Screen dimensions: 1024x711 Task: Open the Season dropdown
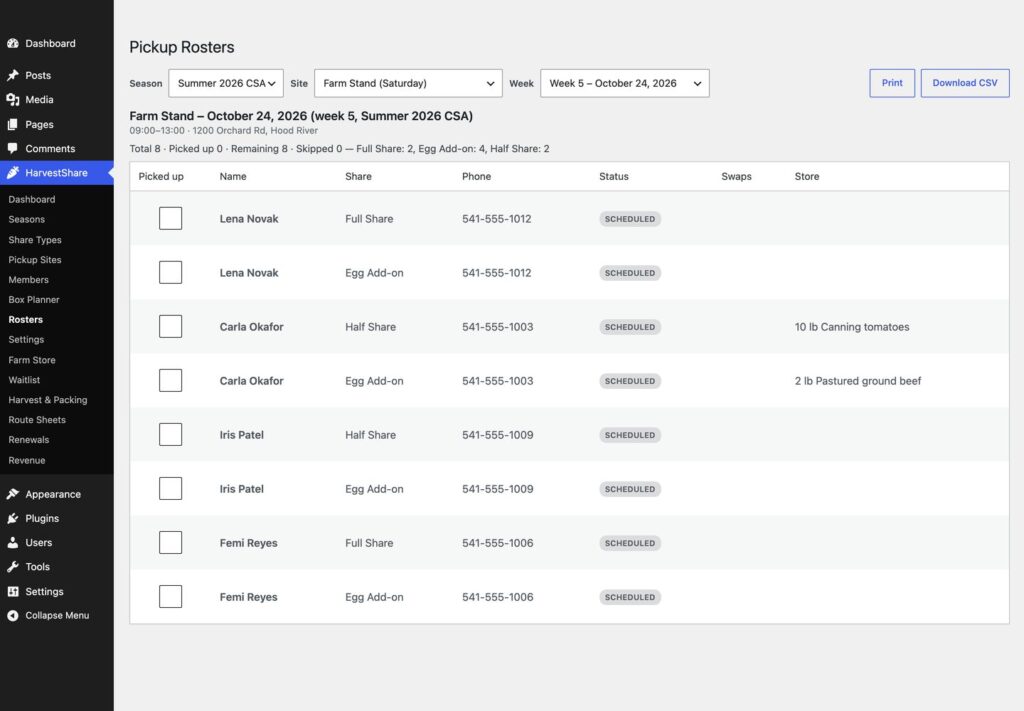click(226, 83)
